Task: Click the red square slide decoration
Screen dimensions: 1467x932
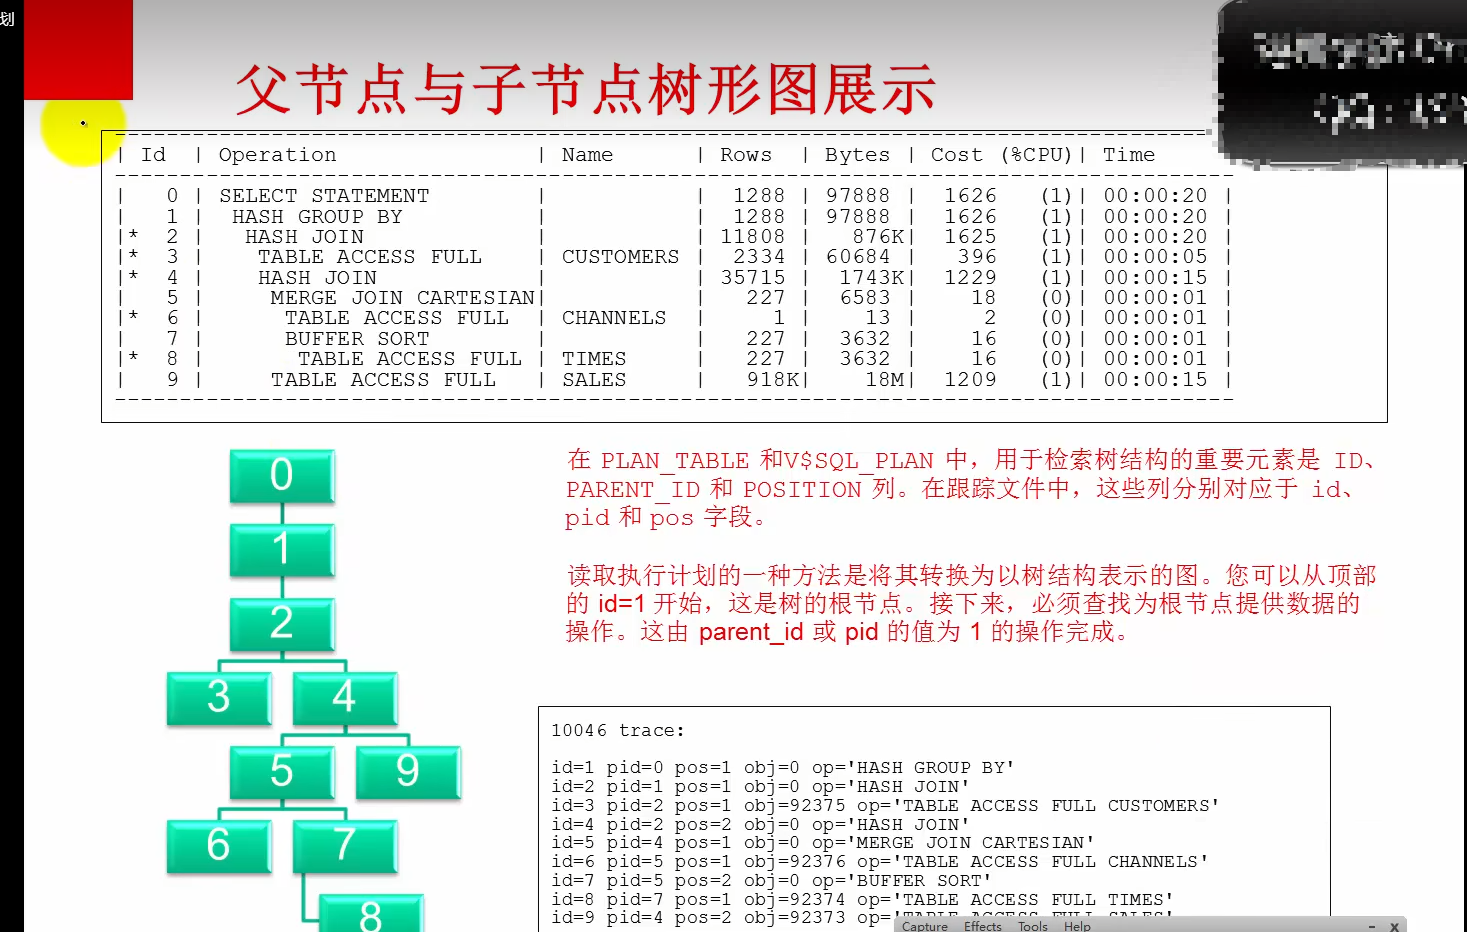Action: (78, 50)
